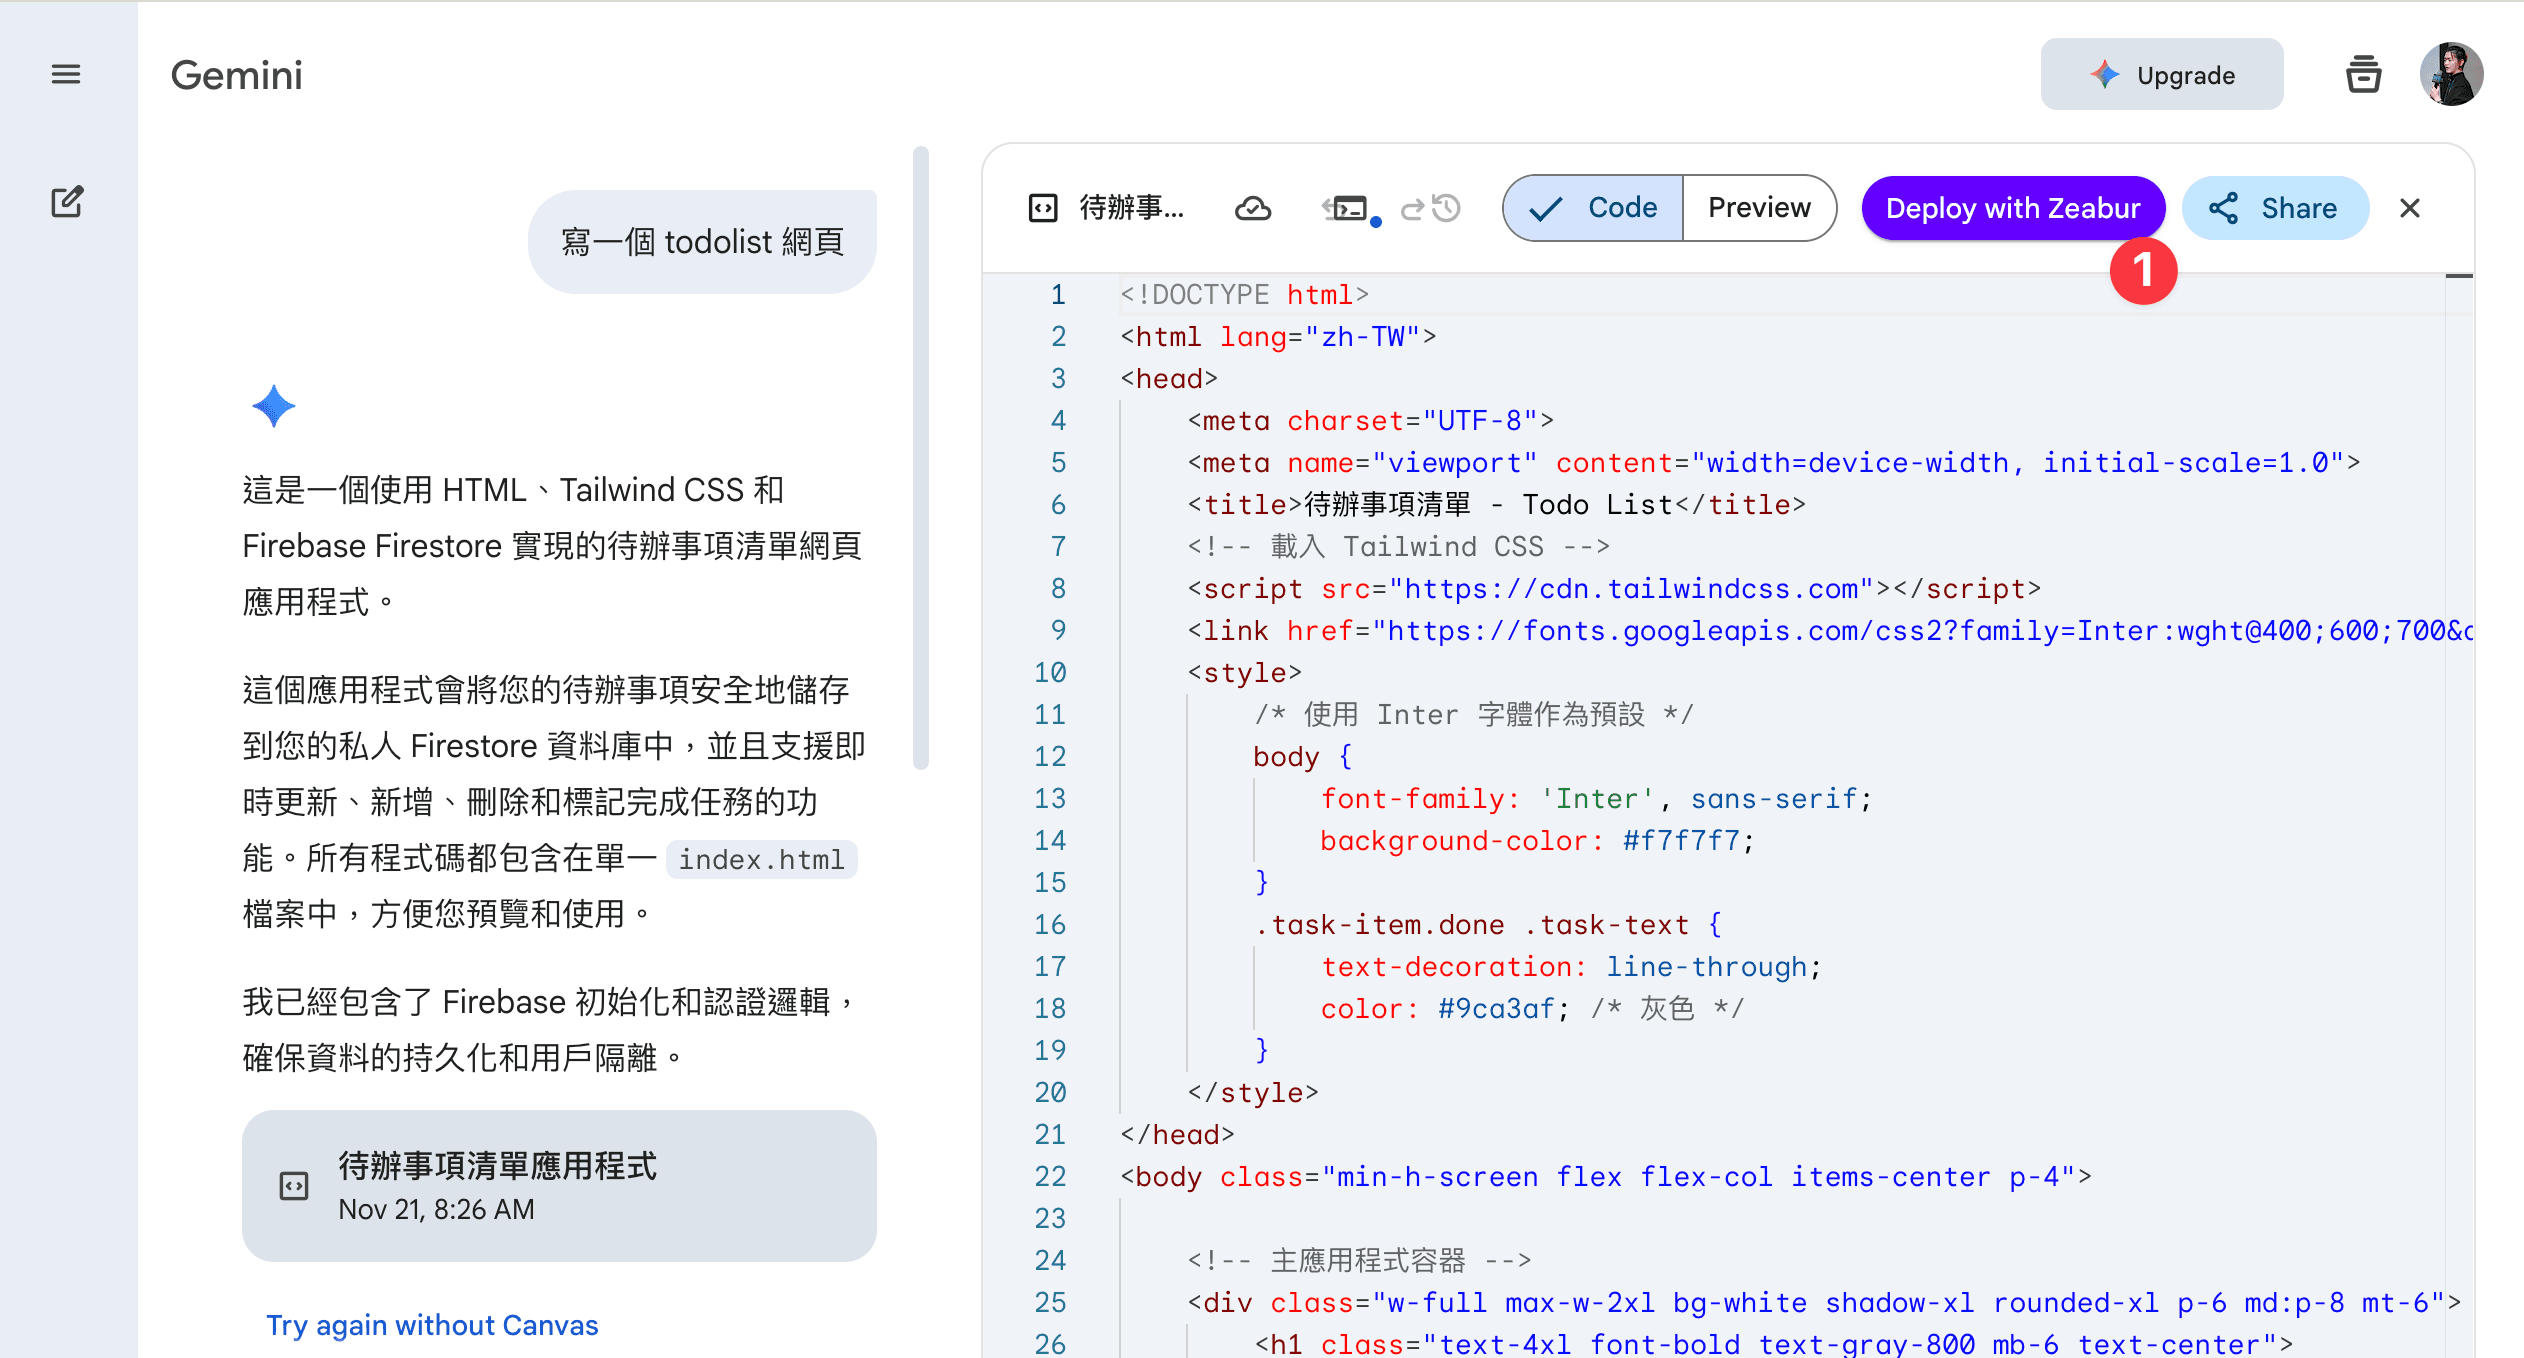Open the stacked tray icon near Upgrade
2524x1358 pixels.
[x=2364, y=75]
